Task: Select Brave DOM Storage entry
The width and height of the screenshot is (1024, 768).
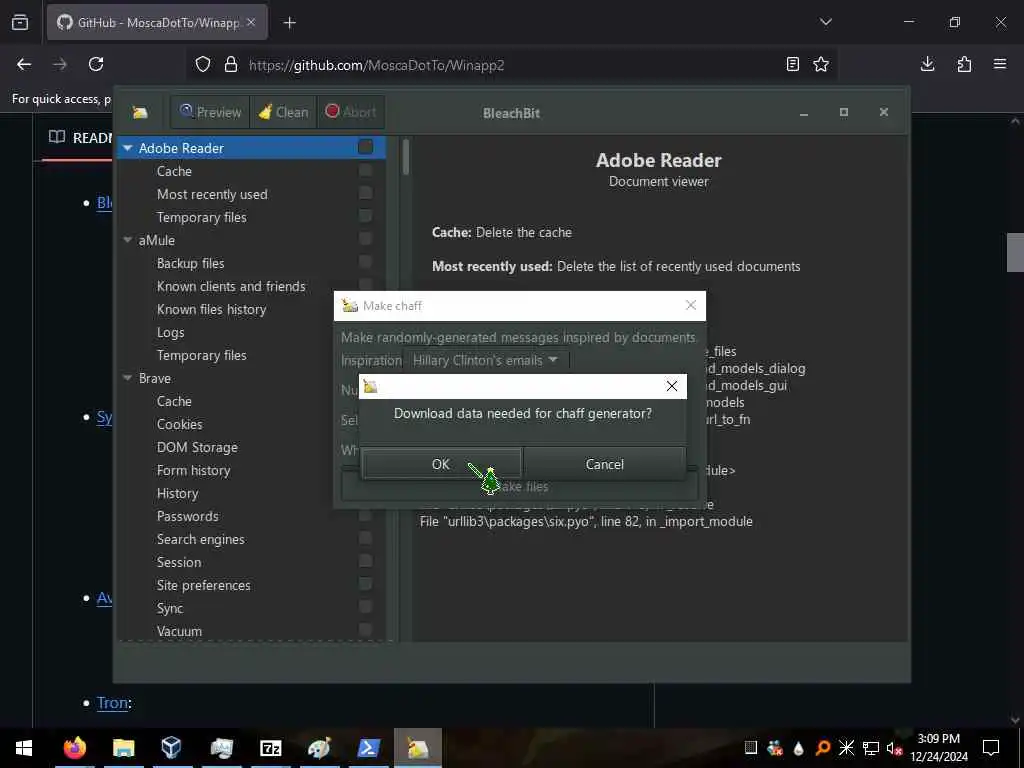Action: click(197, 447)
